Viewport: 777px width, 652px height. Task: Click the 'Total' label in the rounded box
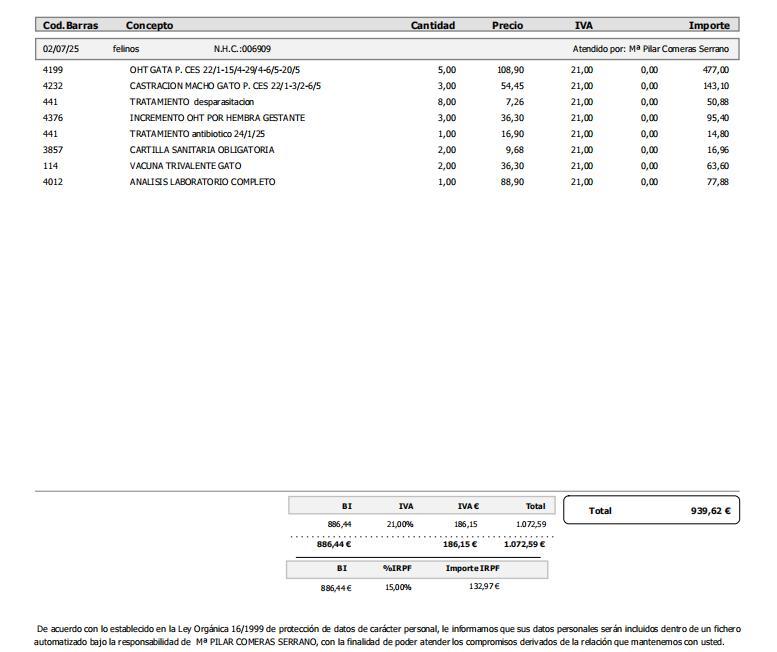[x=600, y=511]
